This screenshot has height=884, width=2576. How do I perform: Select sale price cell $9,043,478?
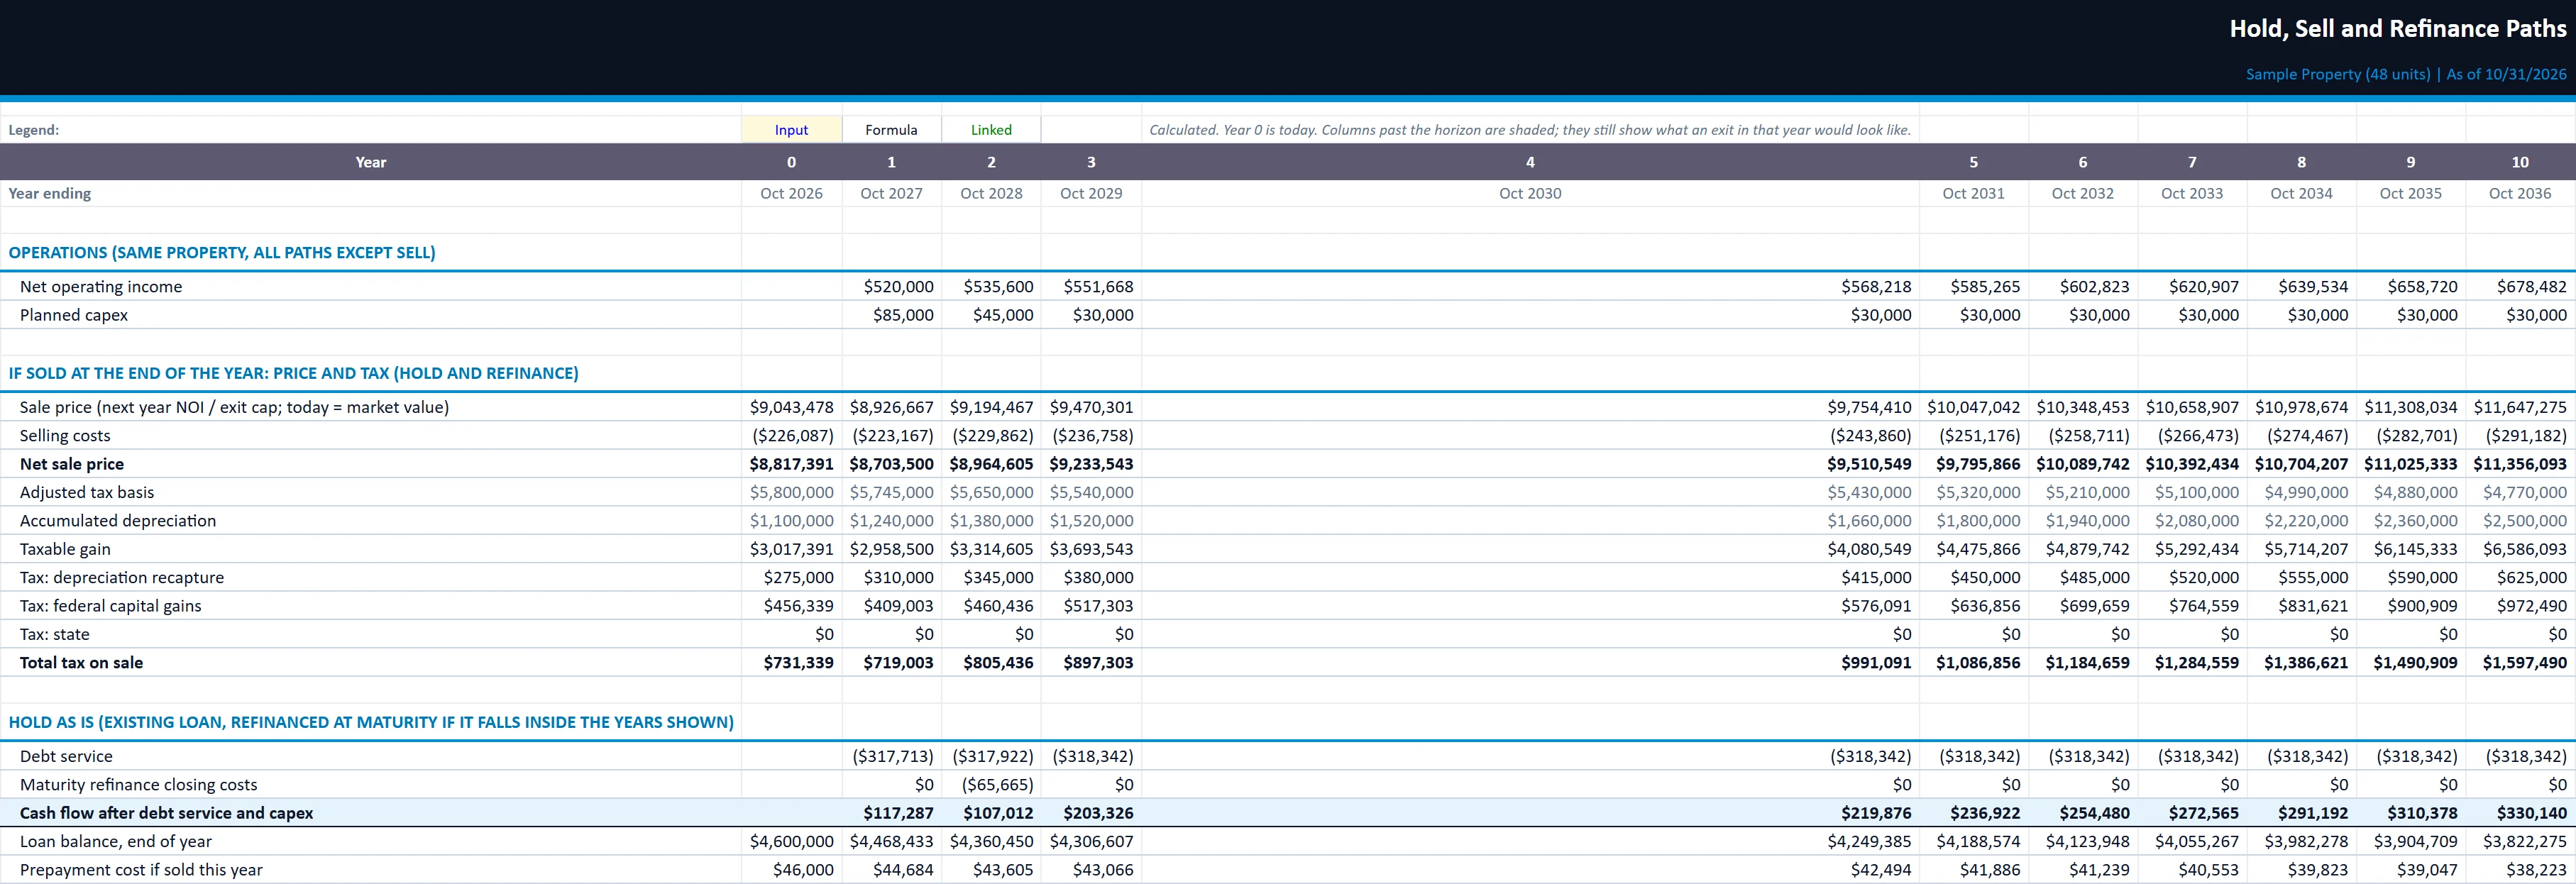791,407
